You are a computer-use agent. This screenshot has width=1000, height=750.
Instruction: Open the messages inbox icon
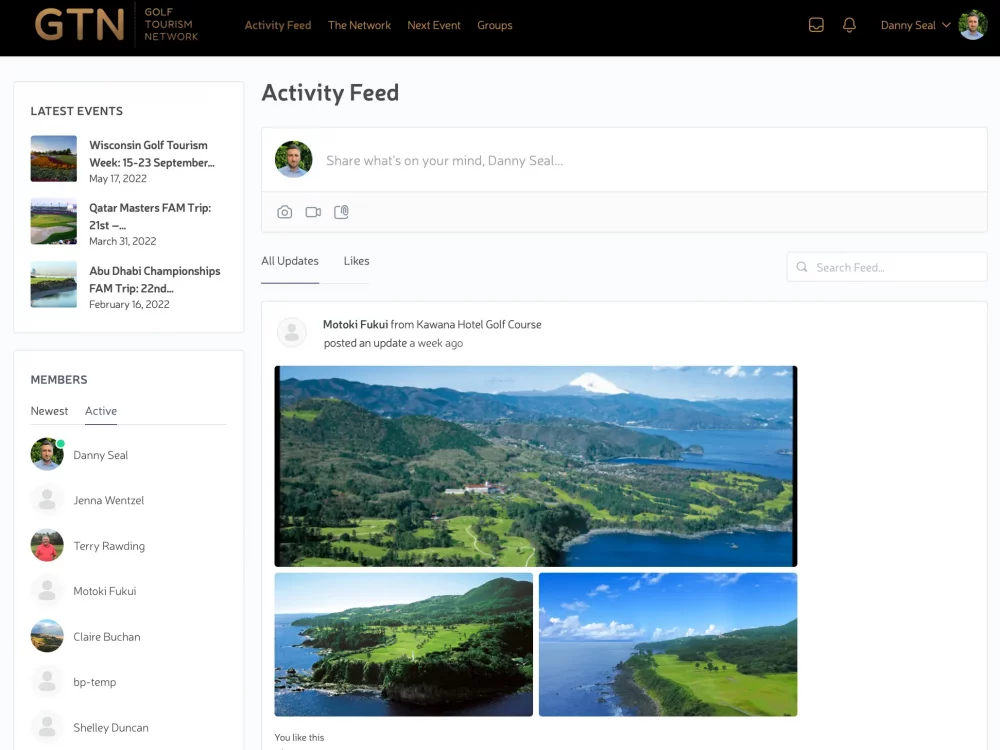click(816, 25)
